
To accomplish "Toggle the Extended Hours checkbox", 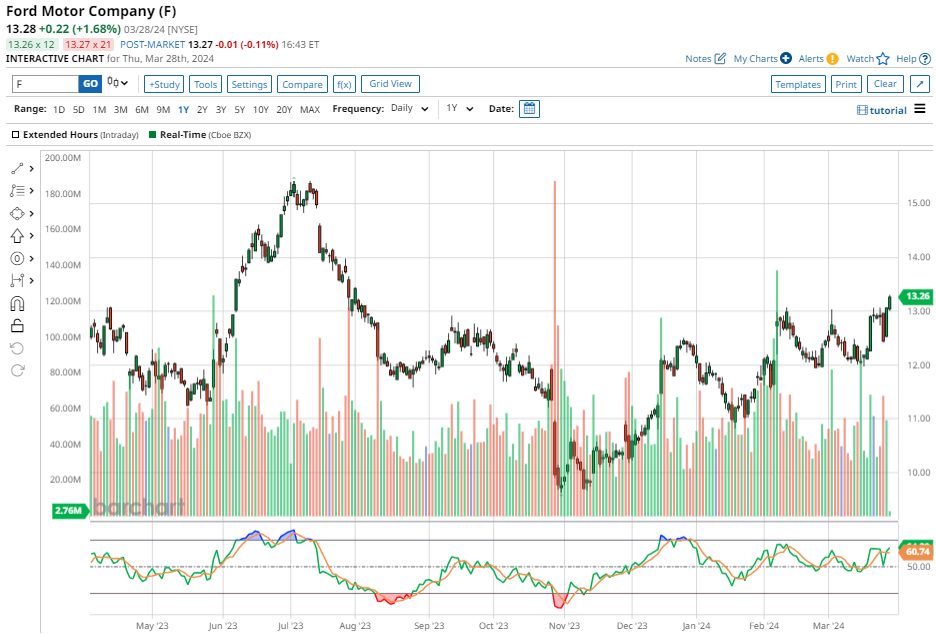I will (x=16, y=134).
